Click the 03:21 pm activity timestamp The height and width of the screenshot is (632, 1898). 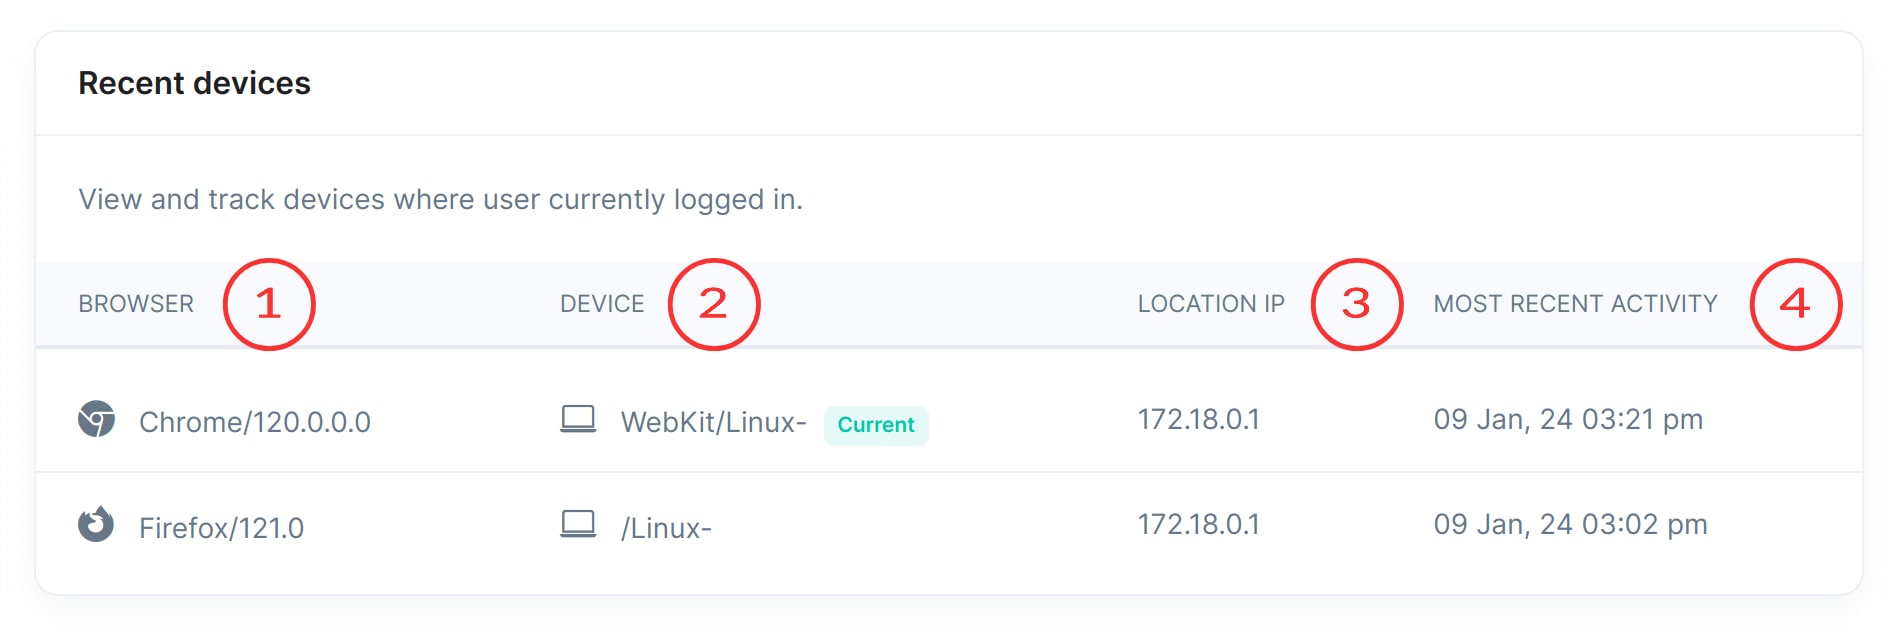tap(1568, 419)
